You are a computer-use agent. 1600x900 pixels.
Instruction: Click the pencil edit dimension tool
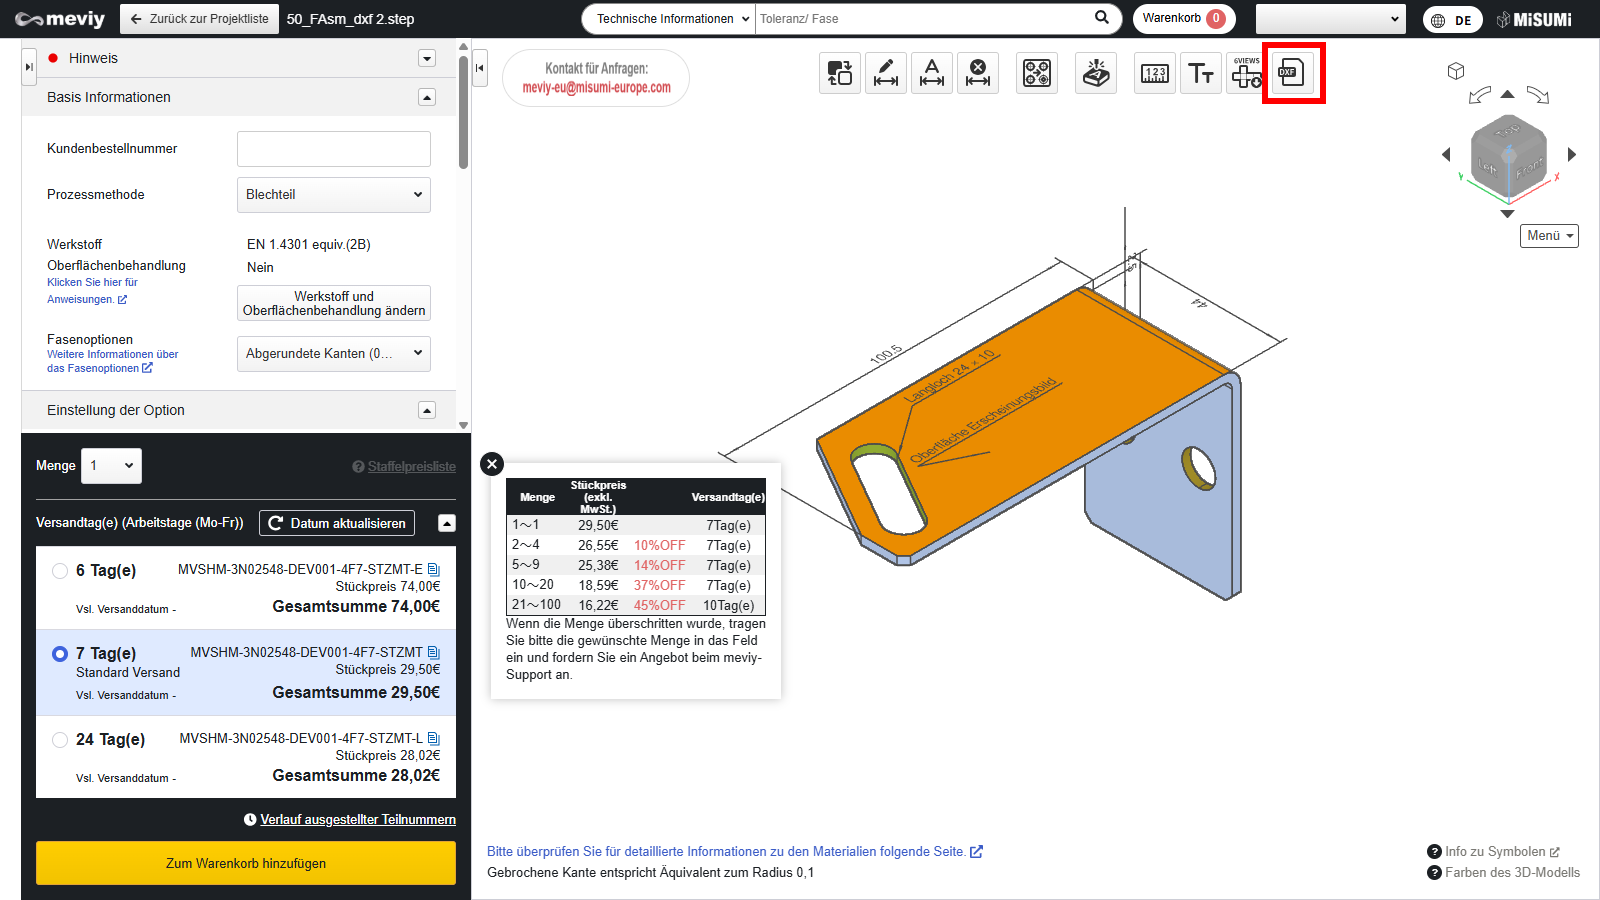pyautogui.click(x=886, y=73)
